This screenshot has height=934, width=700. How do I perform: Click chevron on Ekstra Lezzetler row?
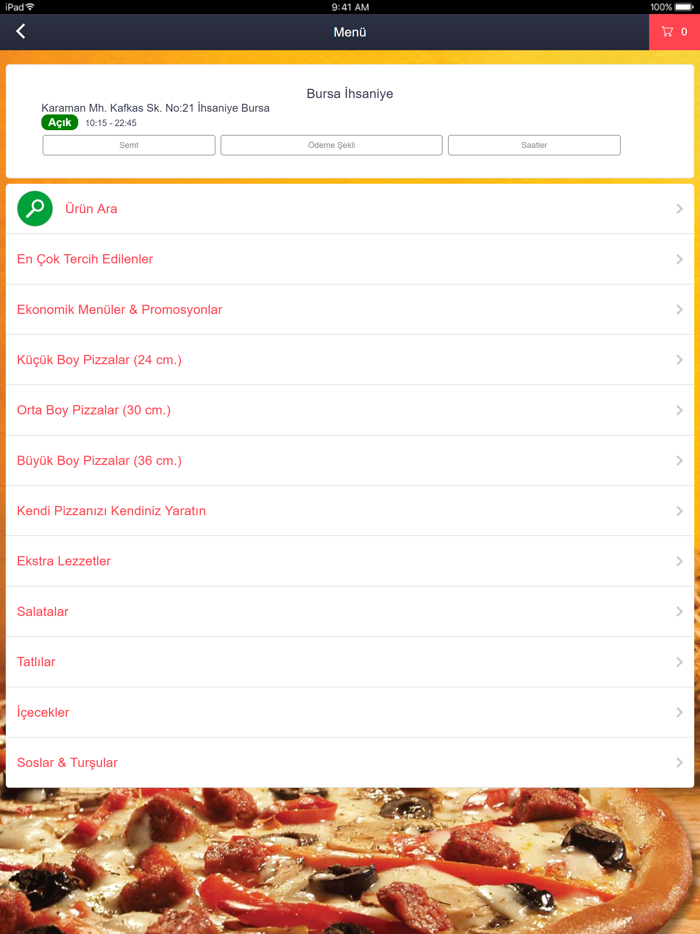click(679, 561)
